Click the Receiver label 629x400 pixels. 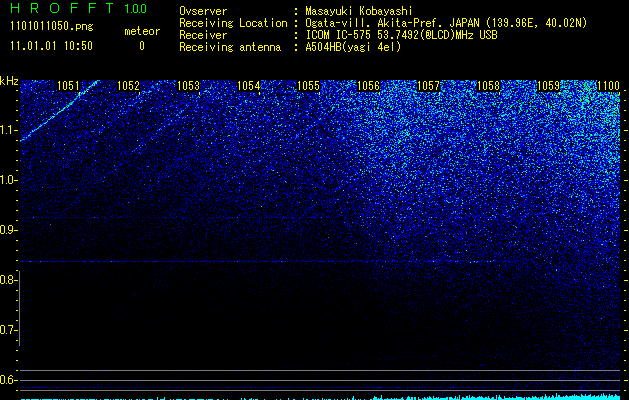click(203, 35)
